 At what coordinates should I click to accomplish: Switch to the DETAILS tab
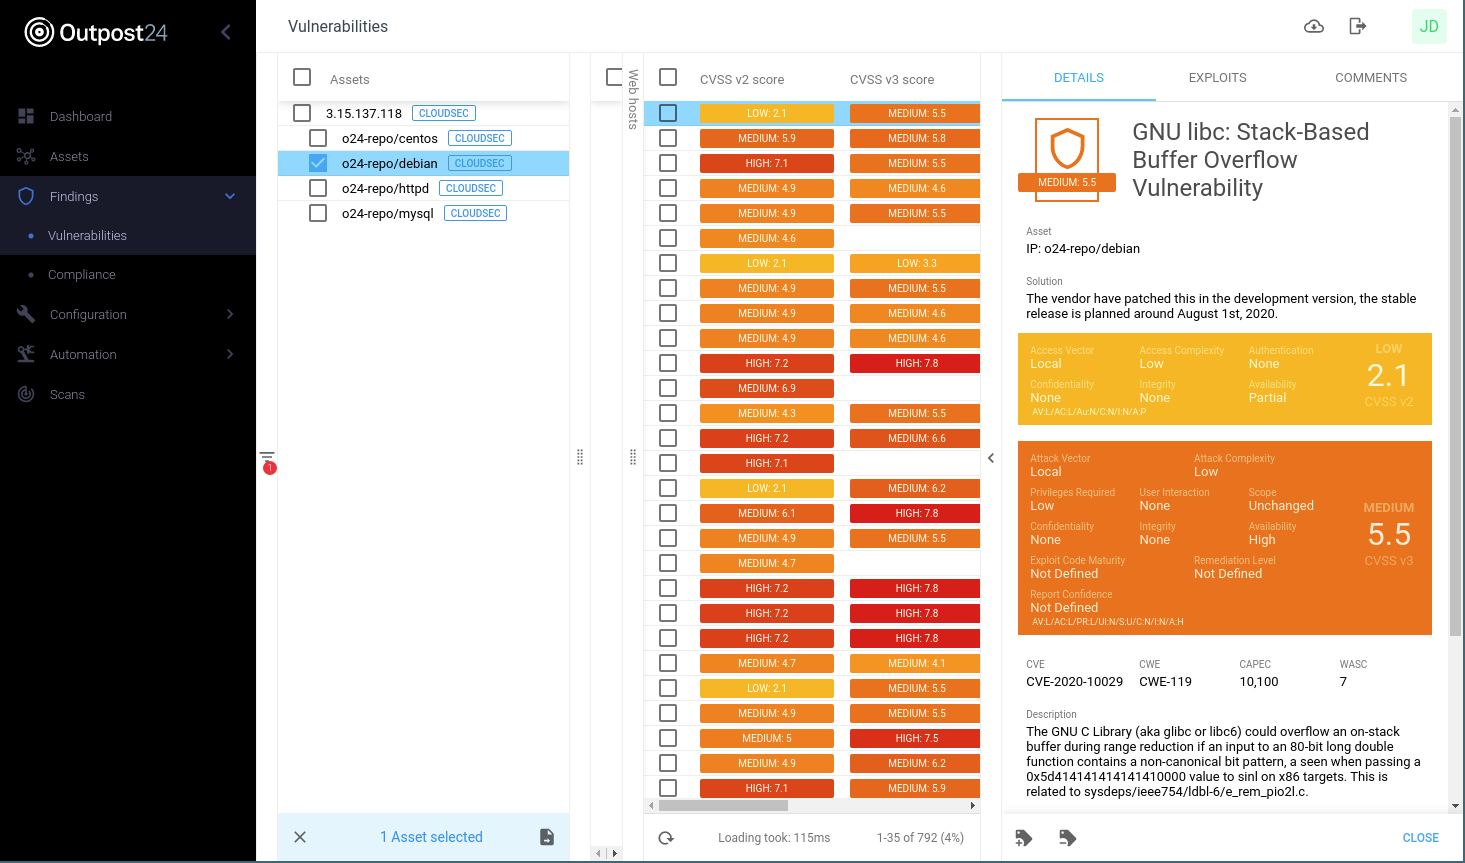coord(1079,77)
